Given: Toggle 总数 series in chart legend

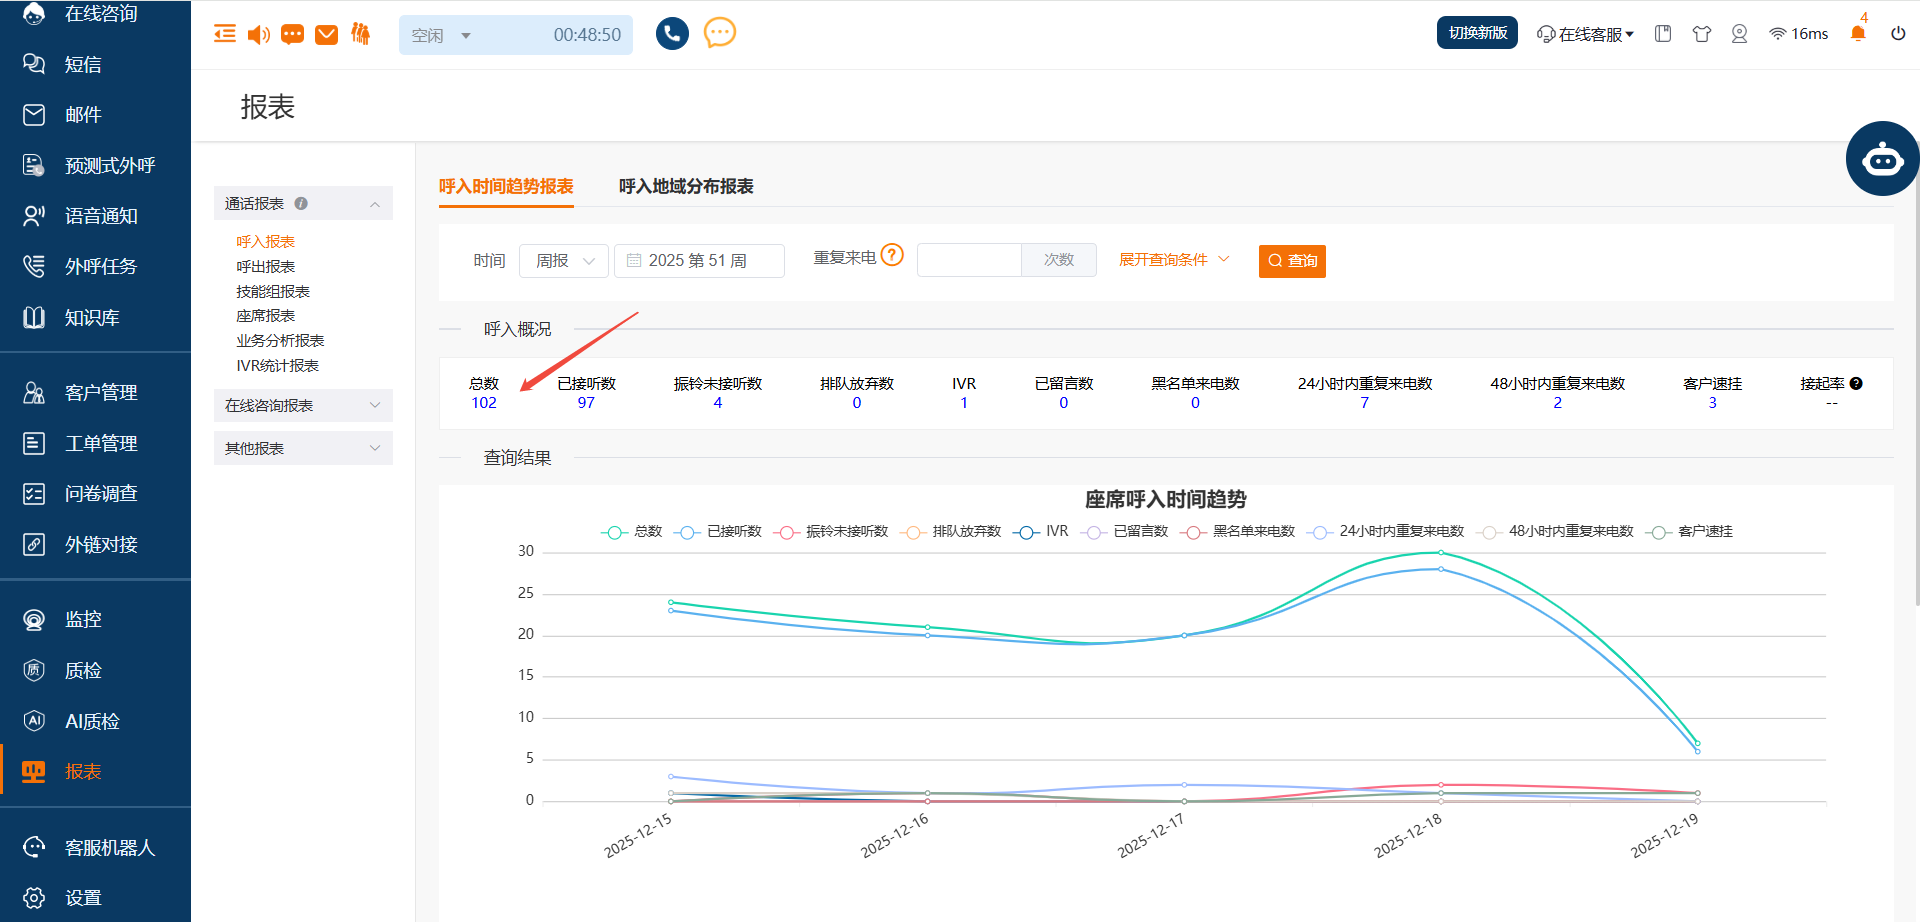Looking at the screenshot, I should click(632, 532).
